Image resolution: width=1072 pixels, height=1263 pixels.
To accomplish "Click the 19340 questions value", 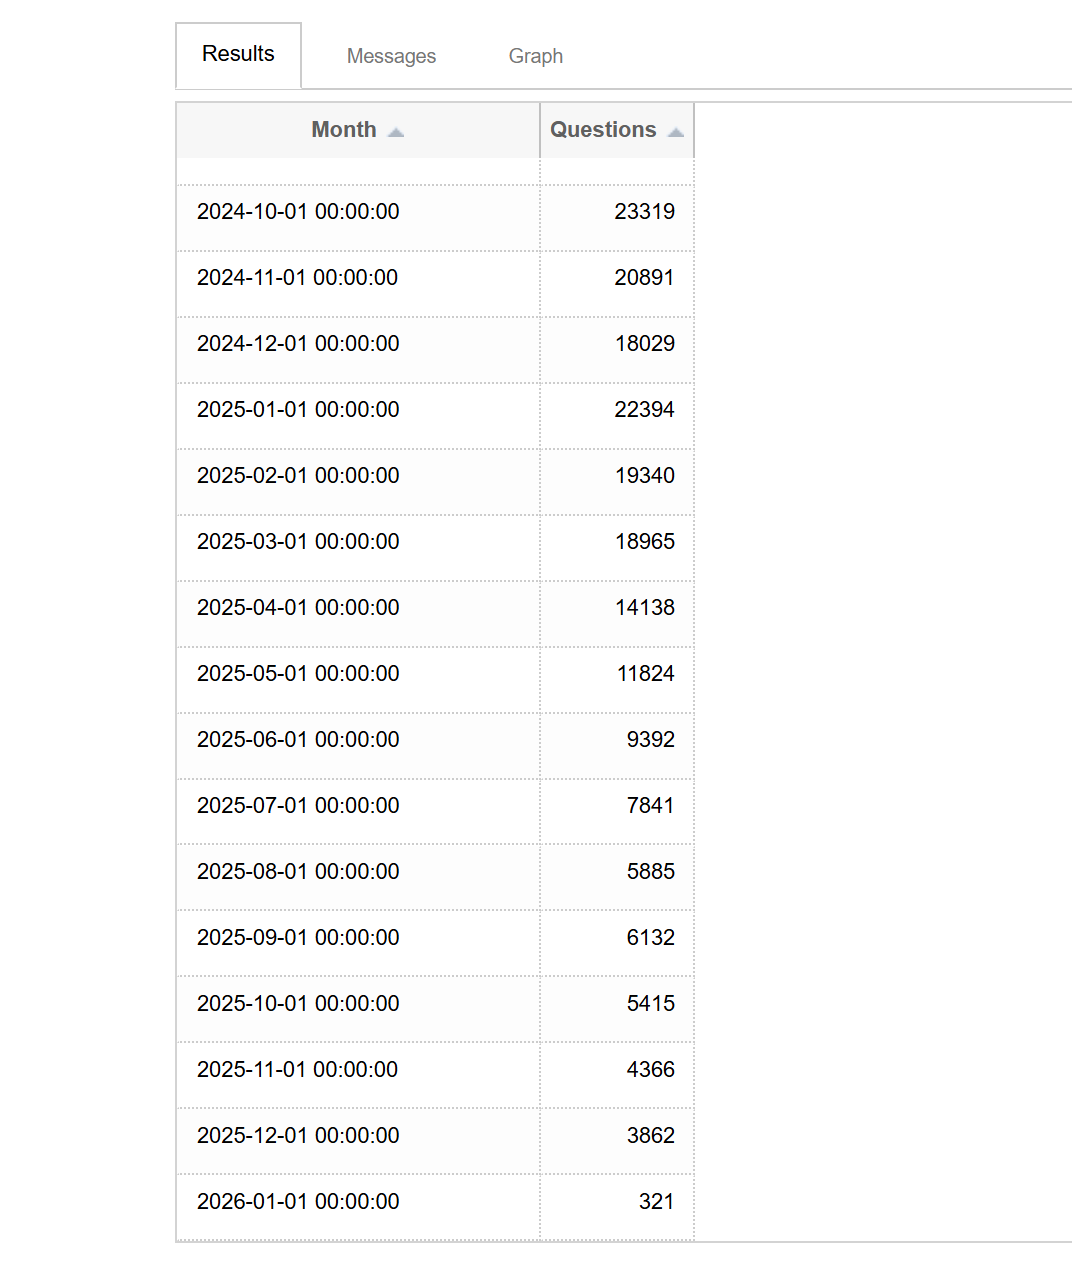I will (644, 476).
